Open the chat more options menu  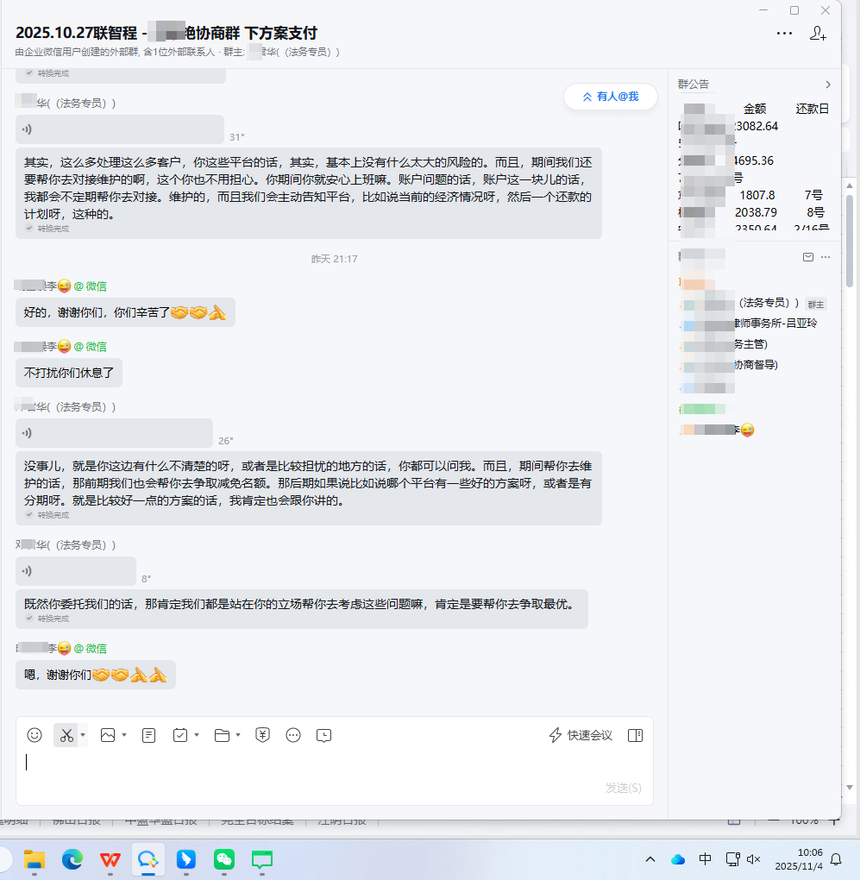click(784, 34)
